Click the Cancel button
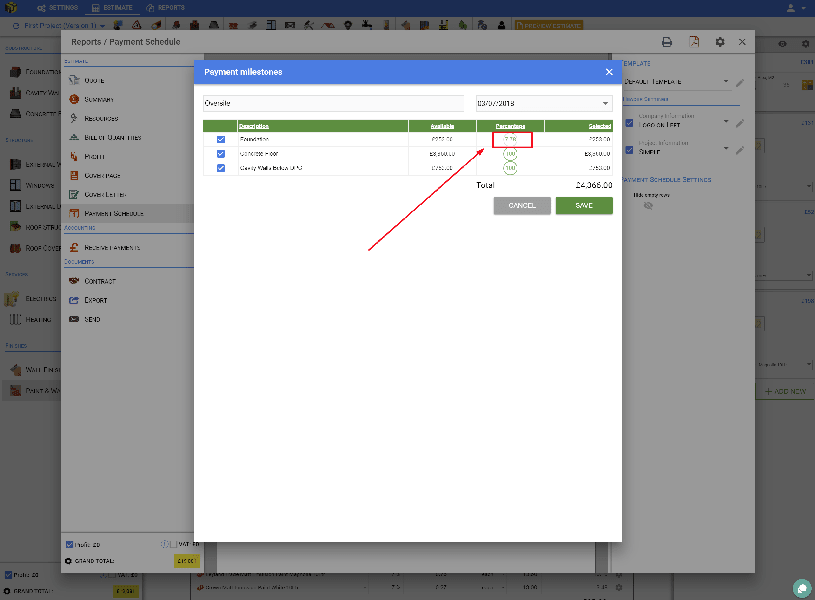The image size is (815, 600). point(522,205)
